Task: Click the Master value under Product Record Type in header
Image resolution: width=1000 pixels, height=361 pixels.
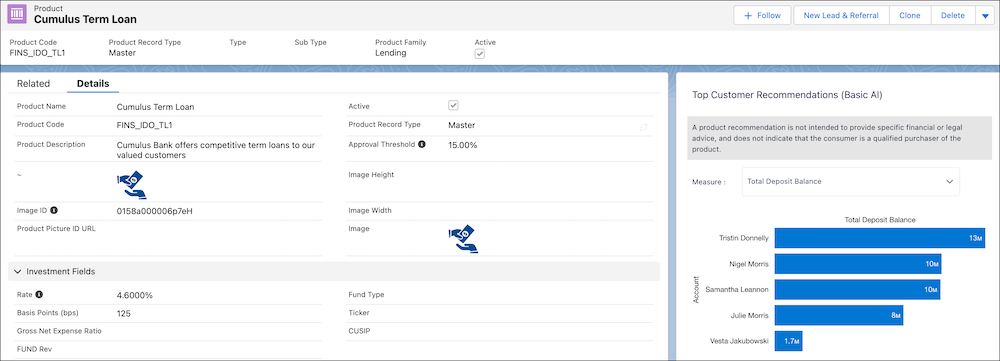Action: pos(122,53)
